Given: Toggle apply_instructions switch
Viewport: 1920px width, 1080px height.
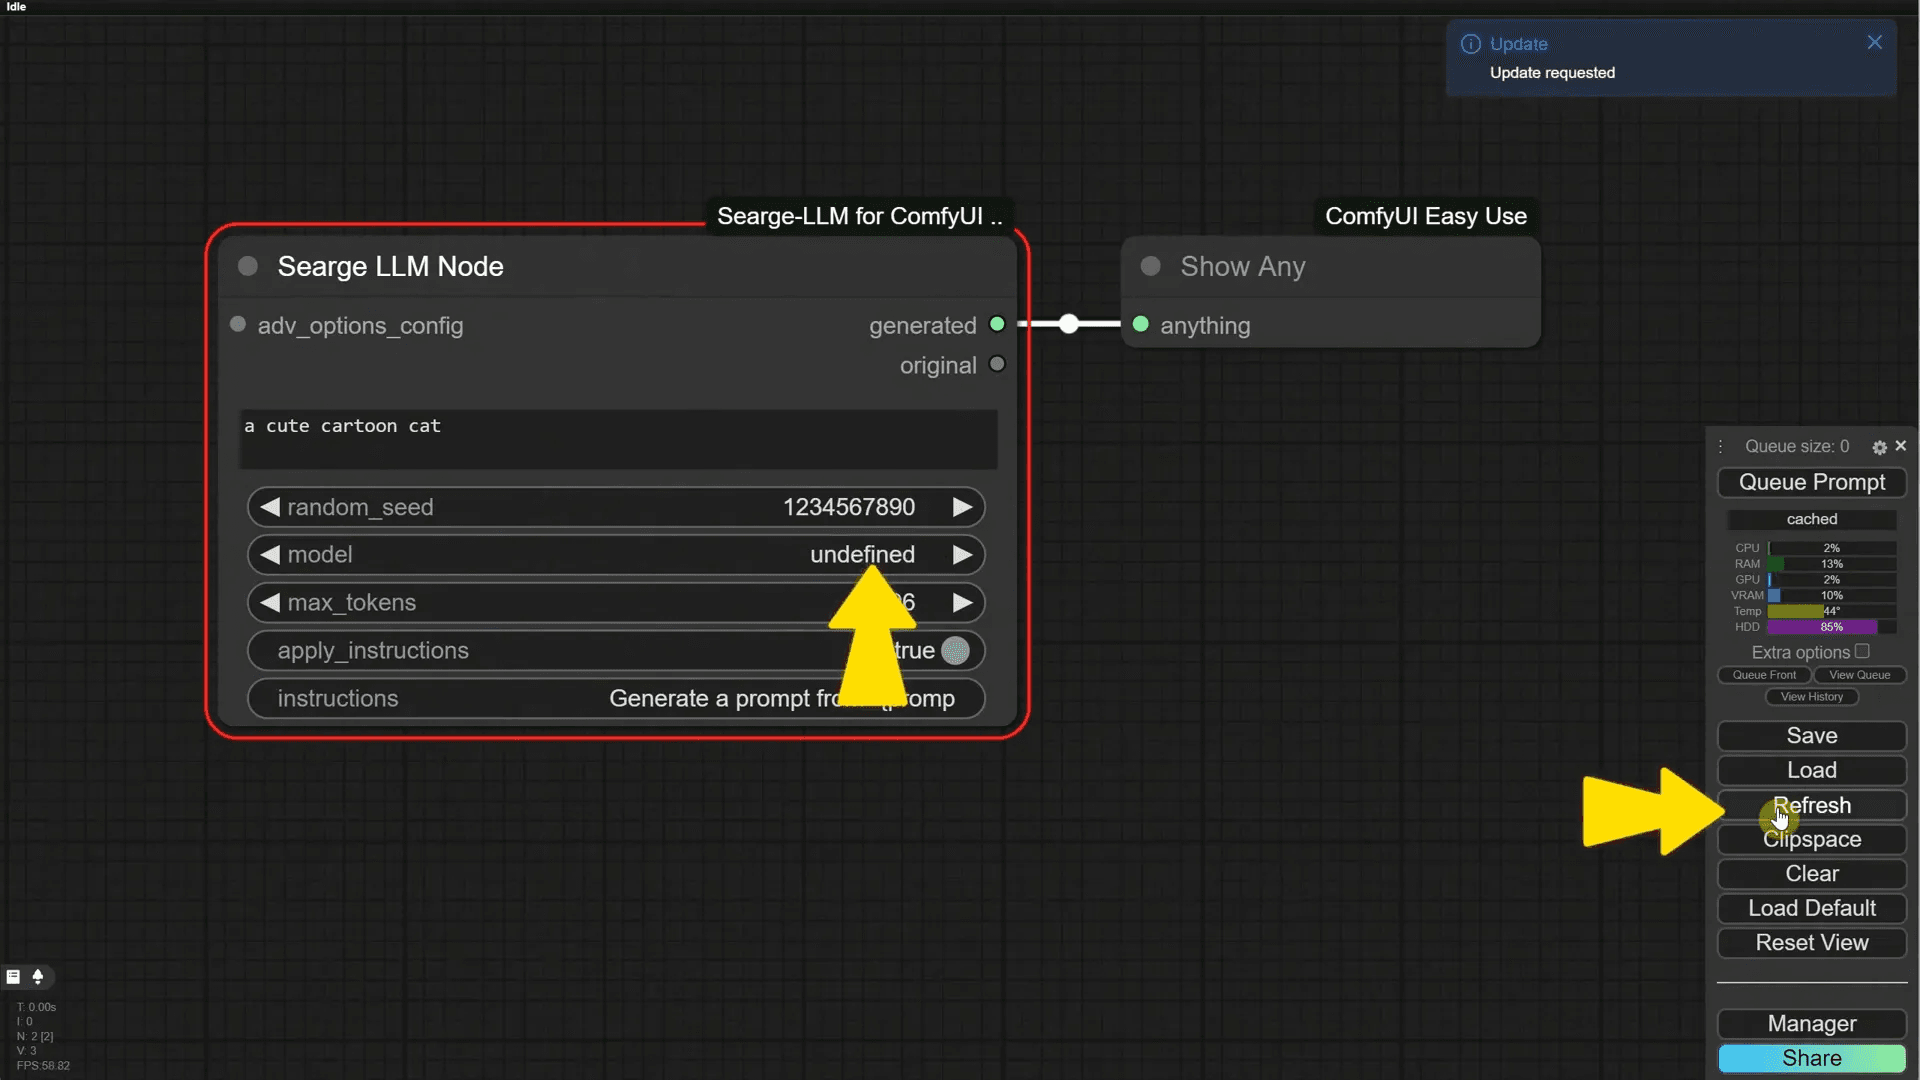Looking at the screenshot, I should [x=955, y=651].
